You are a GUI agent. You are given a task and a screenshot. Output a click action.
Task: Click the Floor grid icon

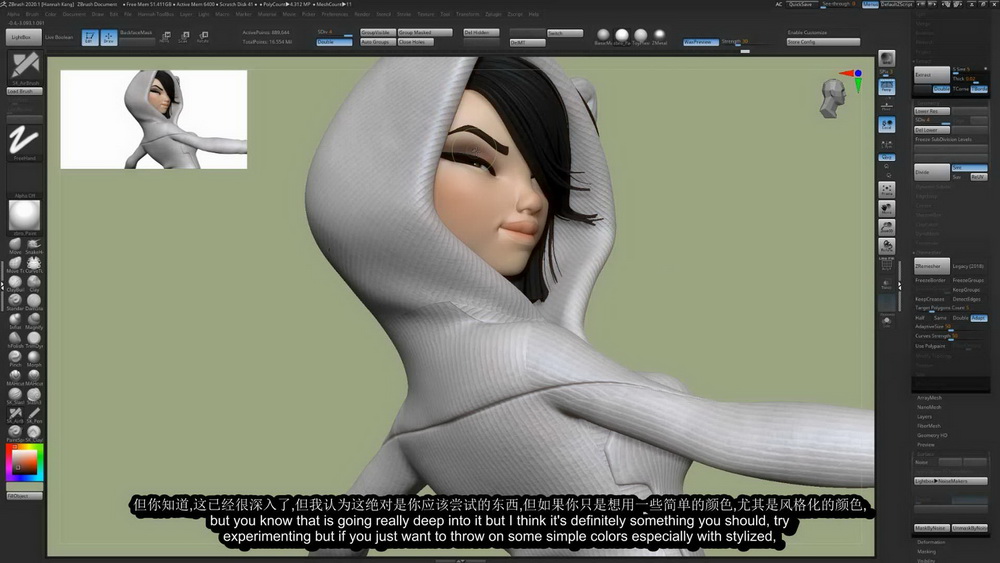pyautogui.click(x=886, y=106)
